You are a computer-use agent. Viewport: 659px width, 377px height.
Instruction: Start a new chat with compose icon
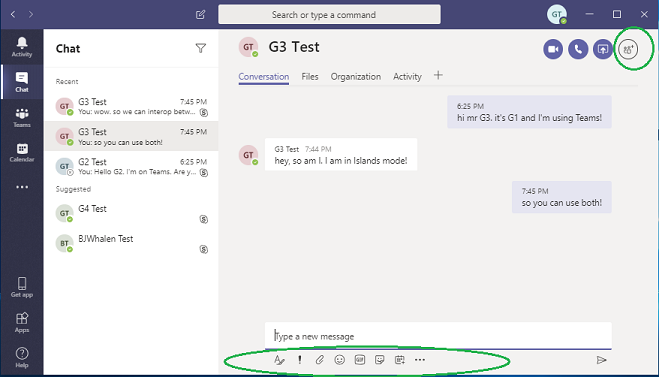(x=200, y=15)
